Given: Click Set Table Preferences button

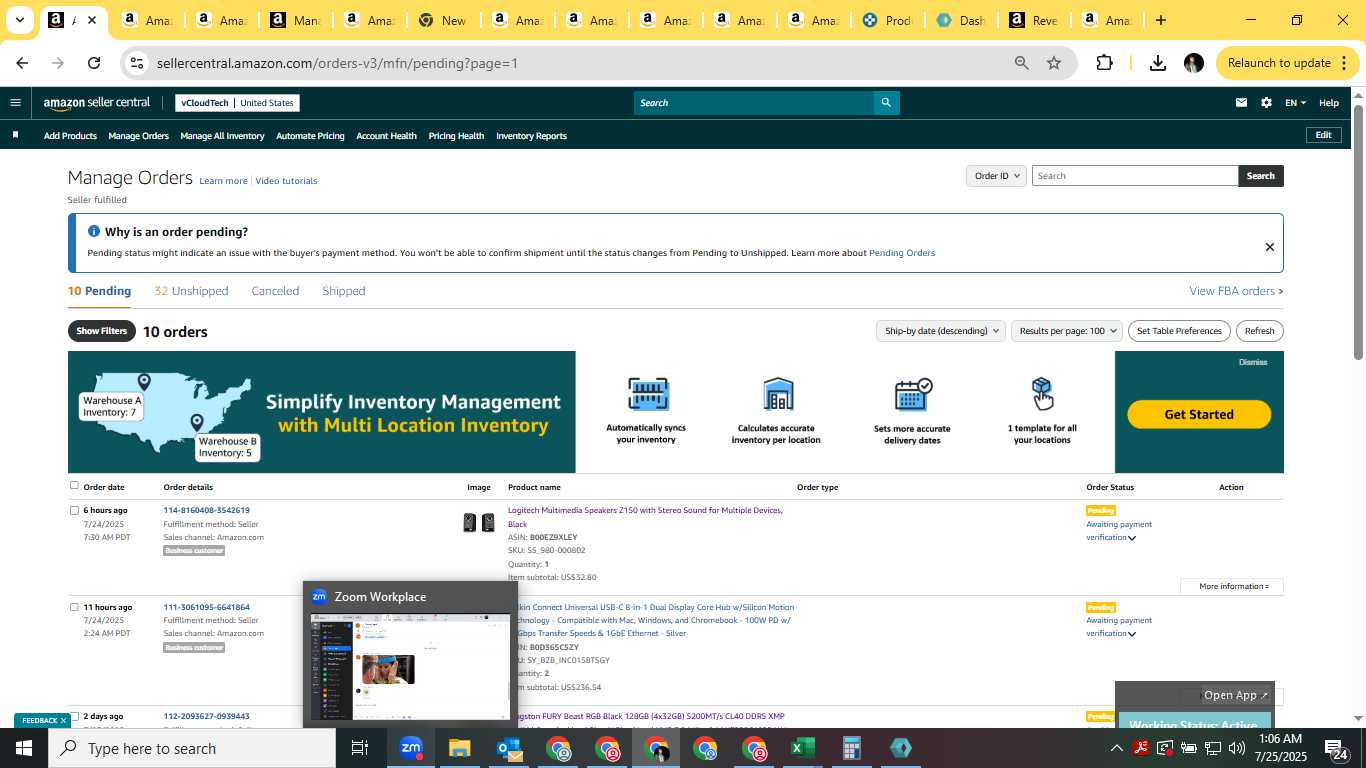Looking at the screenshot, I should click(x=1180, y=331).
